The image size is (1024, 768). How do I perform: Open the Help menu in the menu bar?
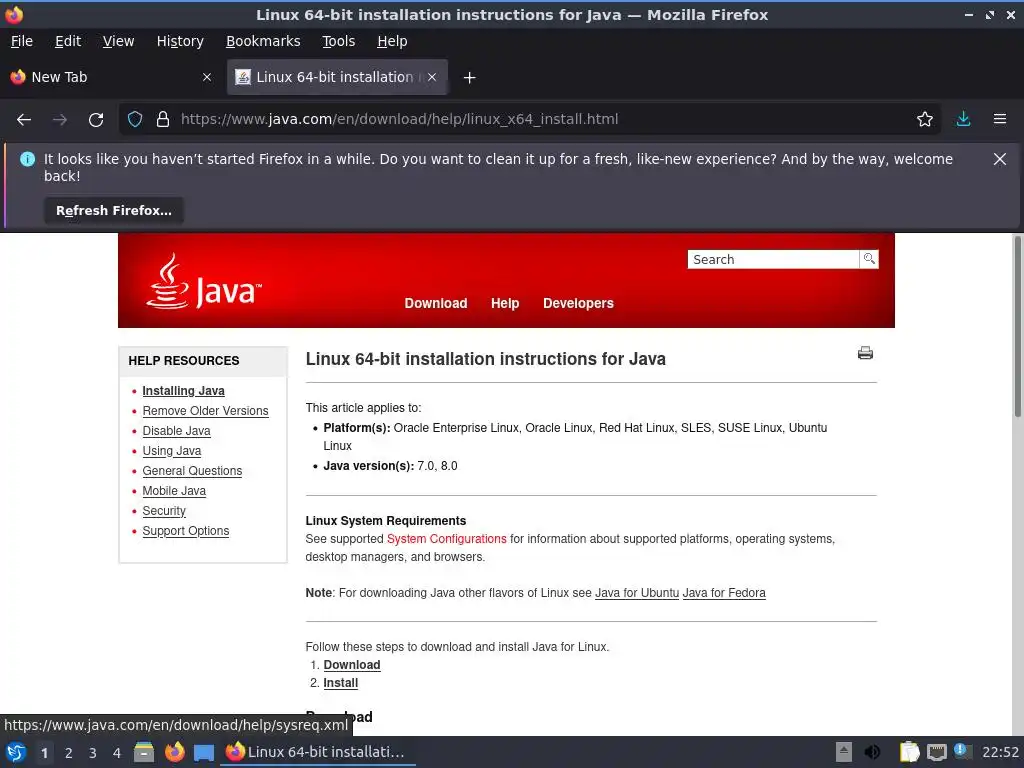(x=392, y=41)
